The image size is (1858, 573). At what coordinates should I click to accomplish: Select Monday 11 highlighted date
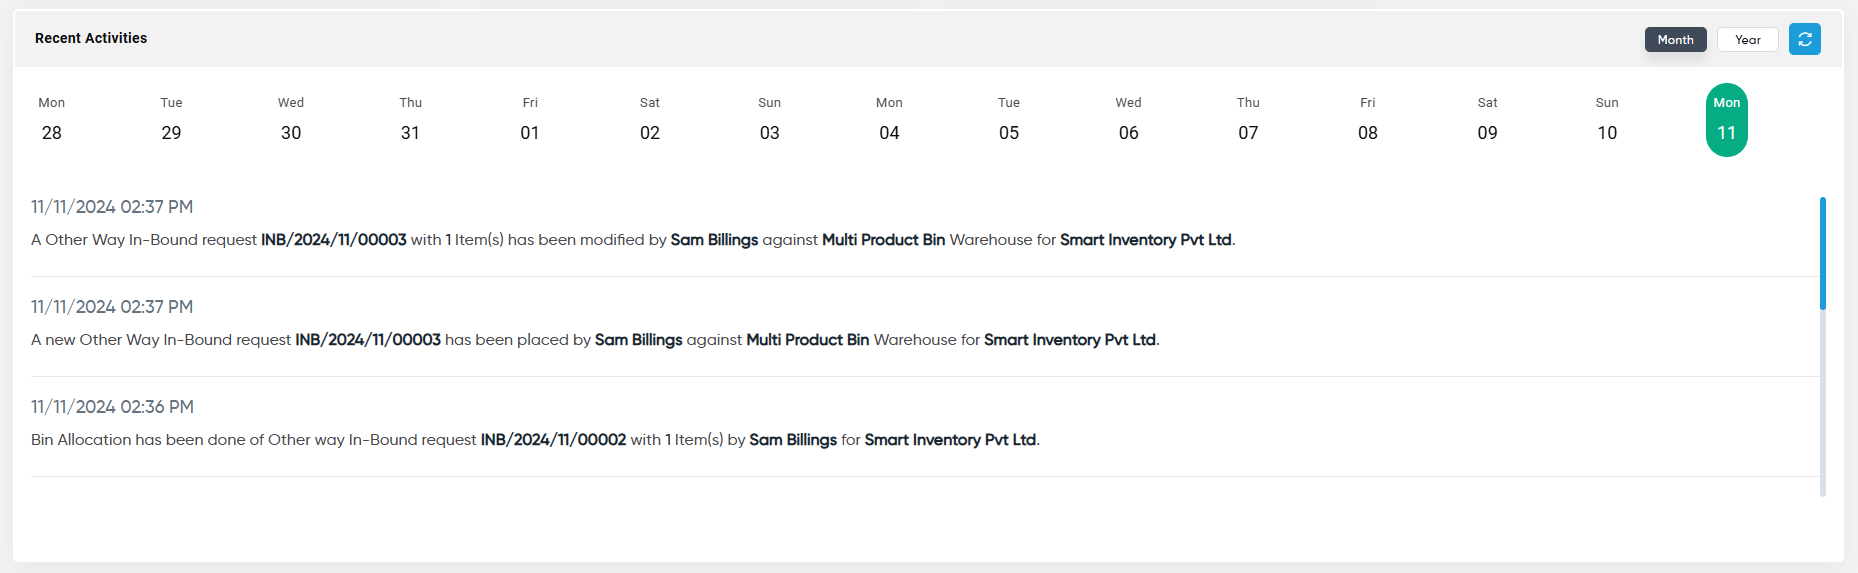pos(1727,120)
